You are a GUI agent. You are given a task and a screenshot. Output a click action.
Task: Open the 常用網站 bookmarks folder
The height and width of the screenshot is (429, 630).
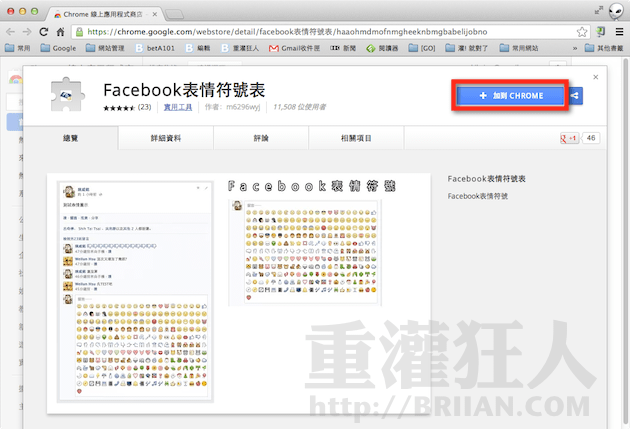pyautogui.click(x=519, y=48)
